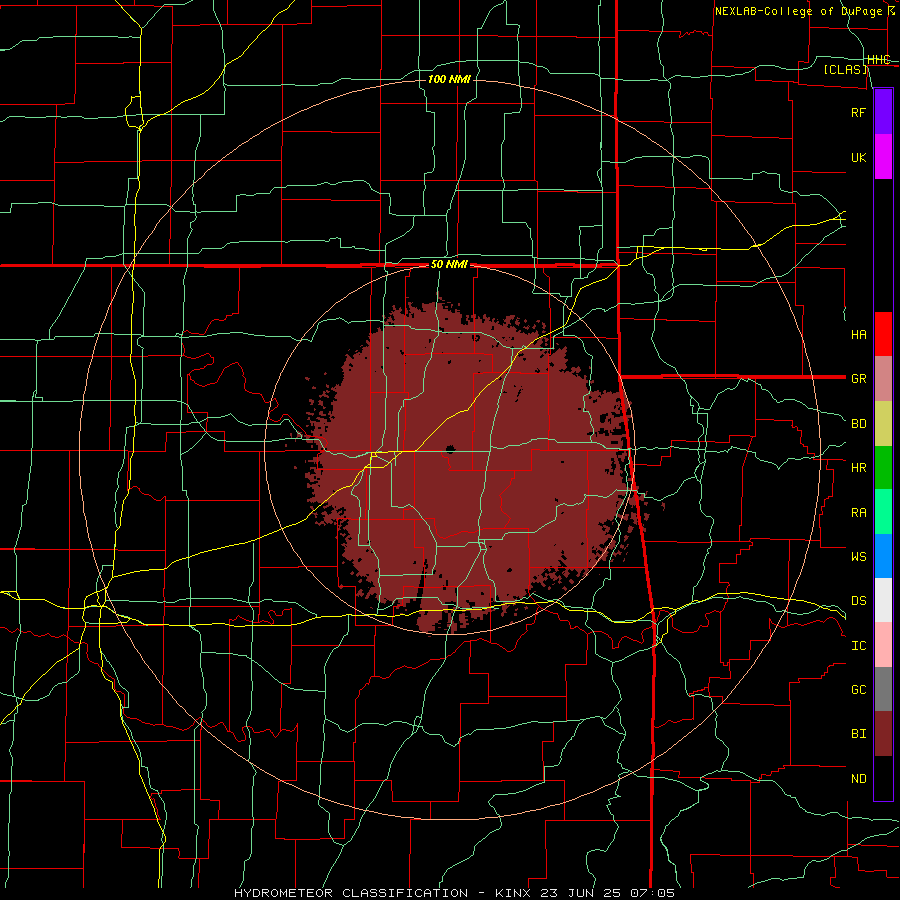Click the "50 NMI" range ring label
The width and height of the screenshot is (900, 900).
tap(449, 264)
